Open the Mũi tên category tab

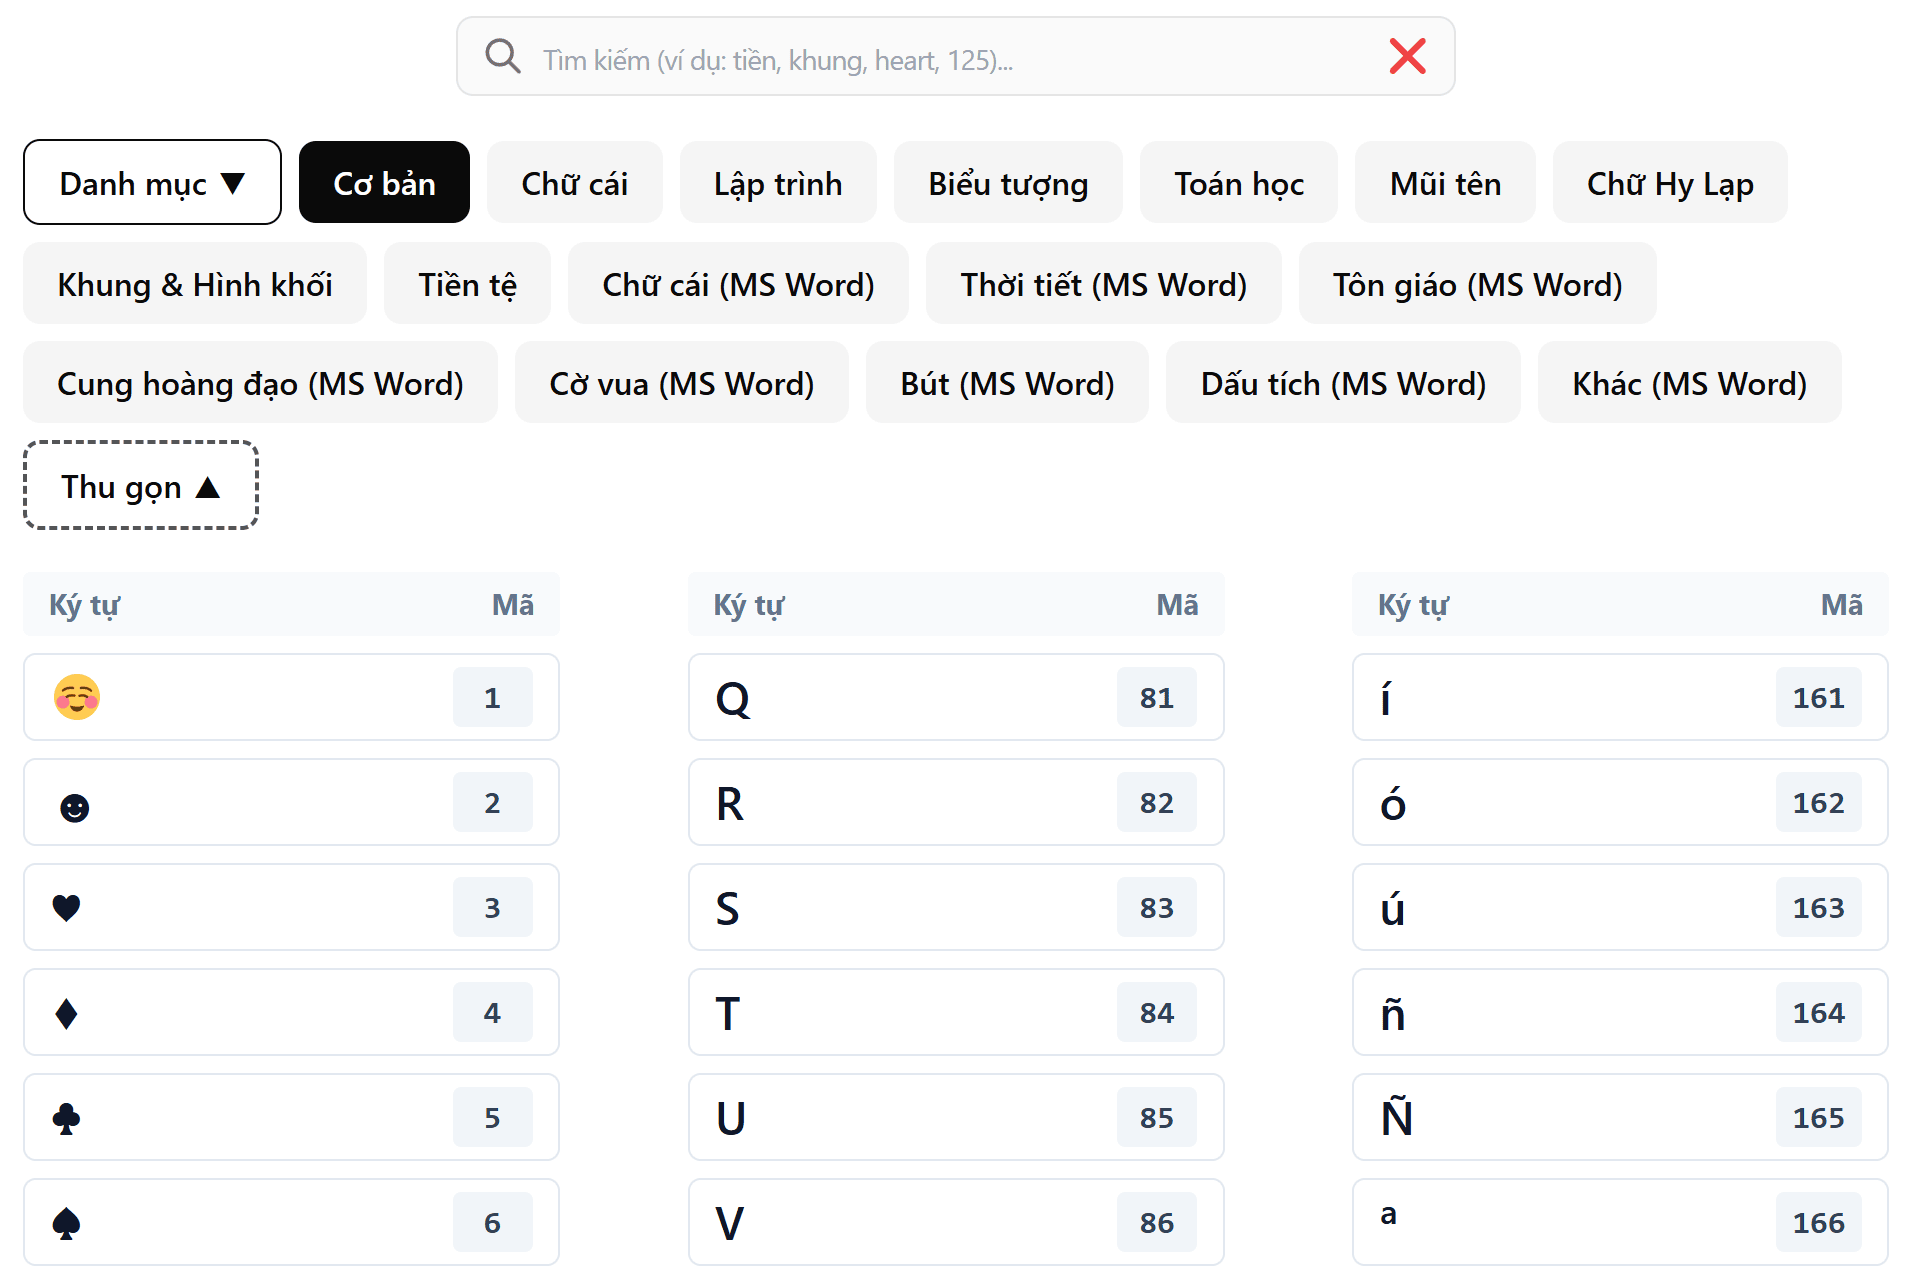point(1444,183)
